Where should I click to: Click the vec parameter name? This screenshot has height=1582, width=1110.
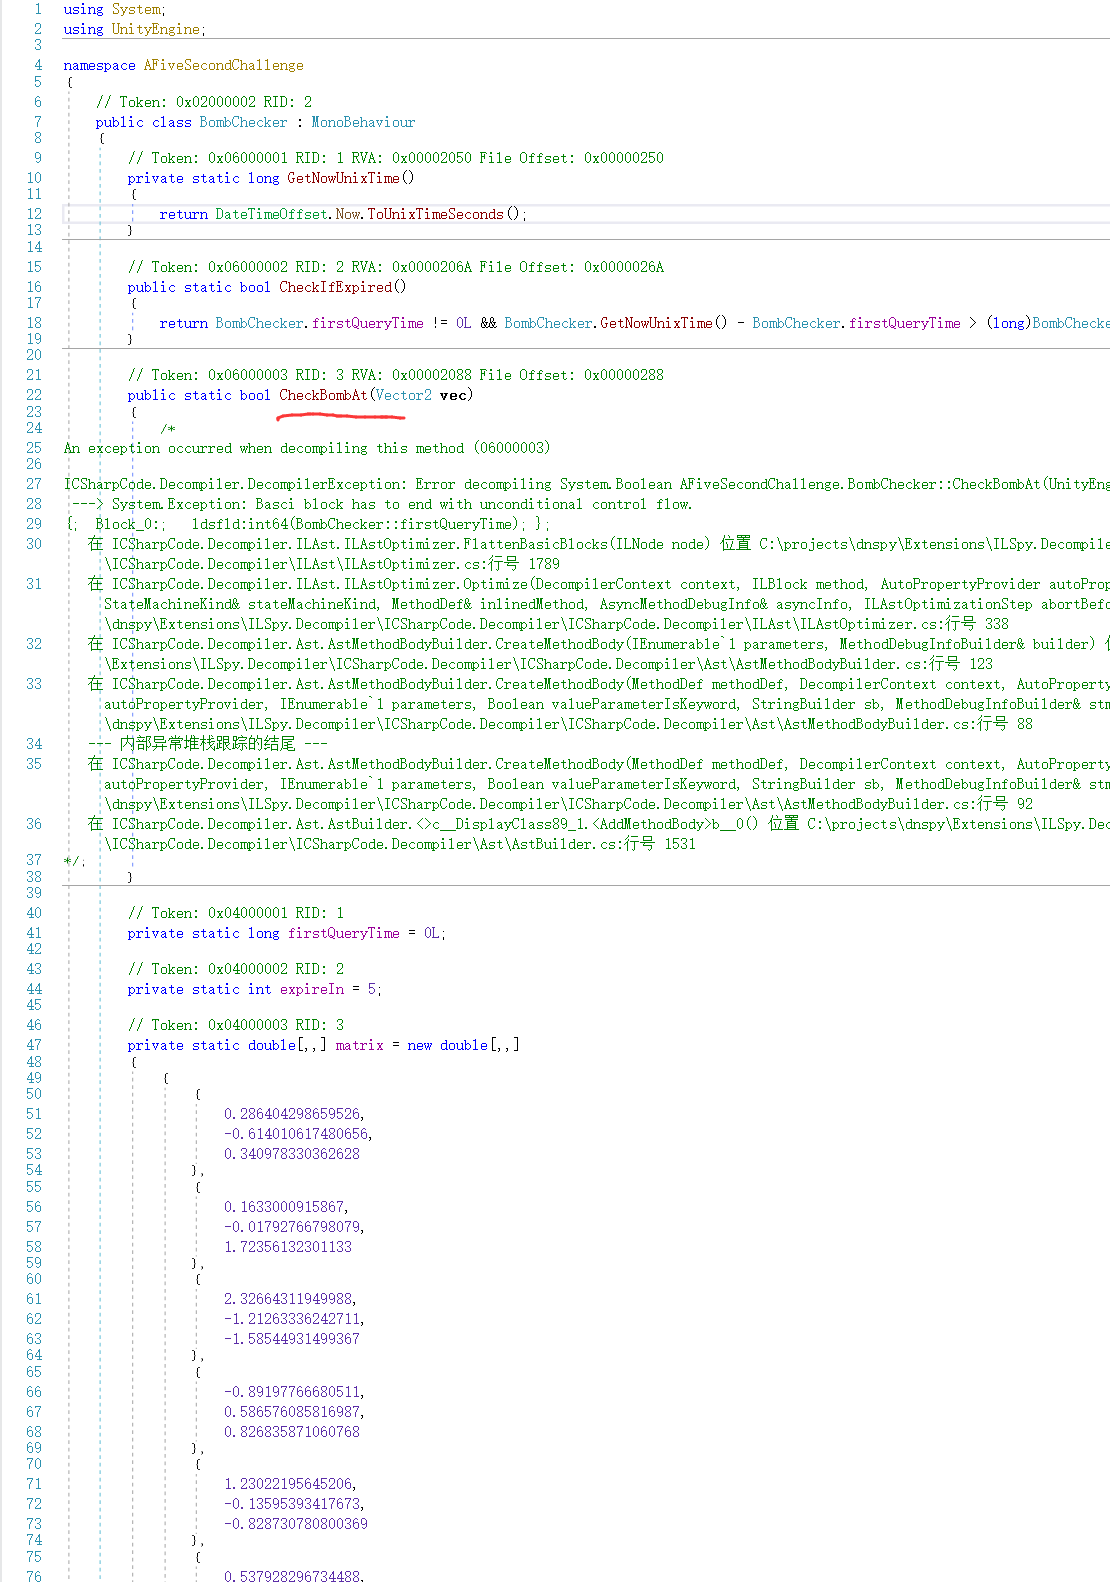[x=453, y=395]
